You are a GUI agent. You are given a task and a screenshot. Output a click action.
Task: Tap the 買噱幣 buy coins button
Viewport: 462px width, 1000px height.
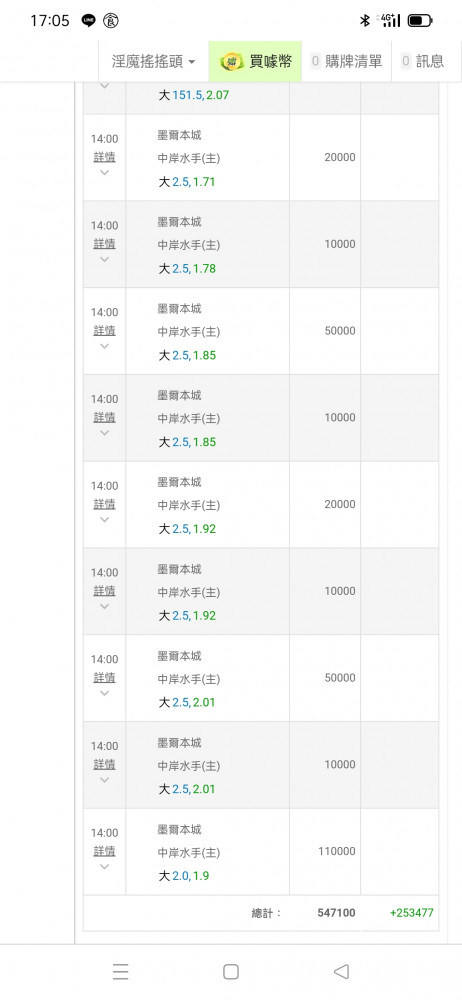click(x=255, y=61)
